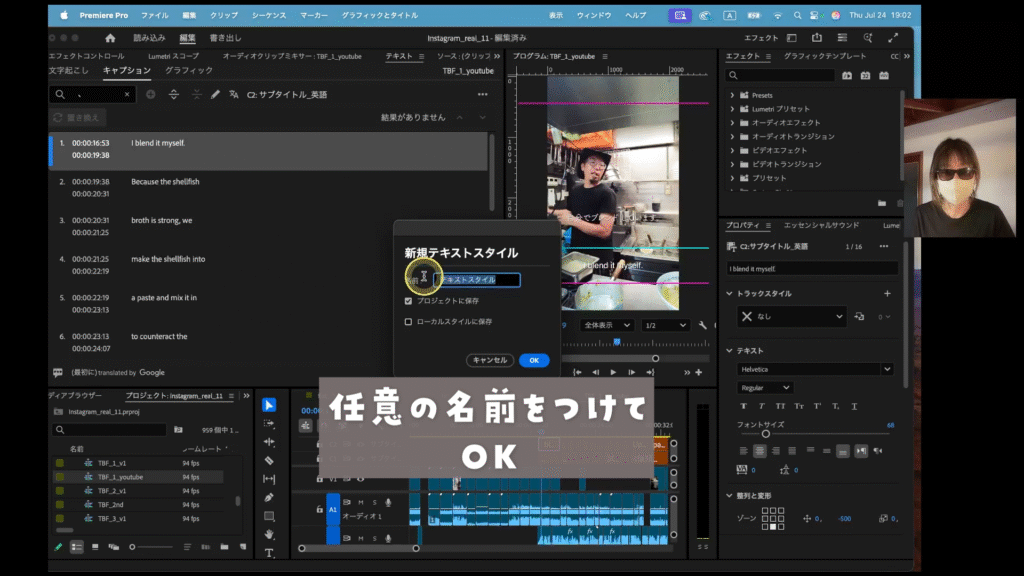Toggle faux bold text style
The width and height of the screenshot is (1024, 576).
click(x=743, y=406)
